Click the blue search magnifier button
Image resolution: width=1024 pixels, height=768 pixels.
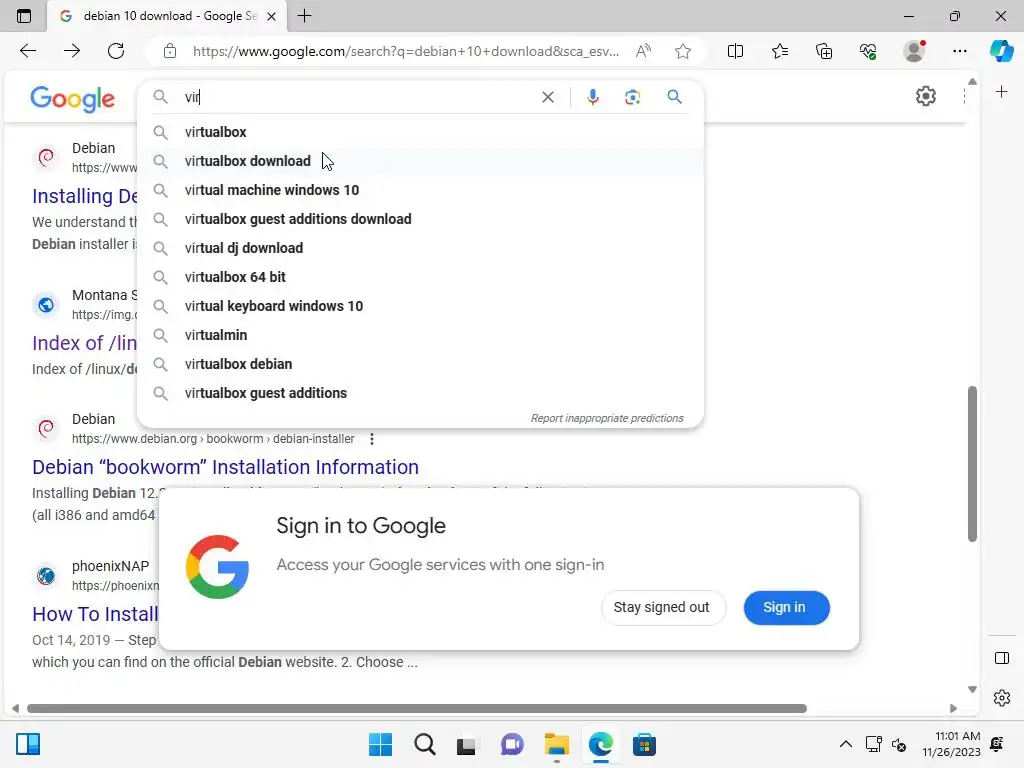coord(675,97)
